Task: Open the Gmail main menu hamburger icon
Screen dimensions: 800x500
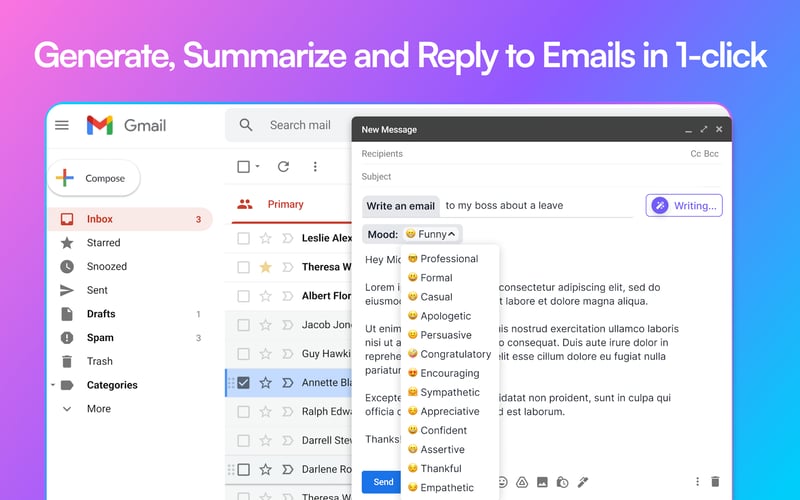Action: click(62, 125)
